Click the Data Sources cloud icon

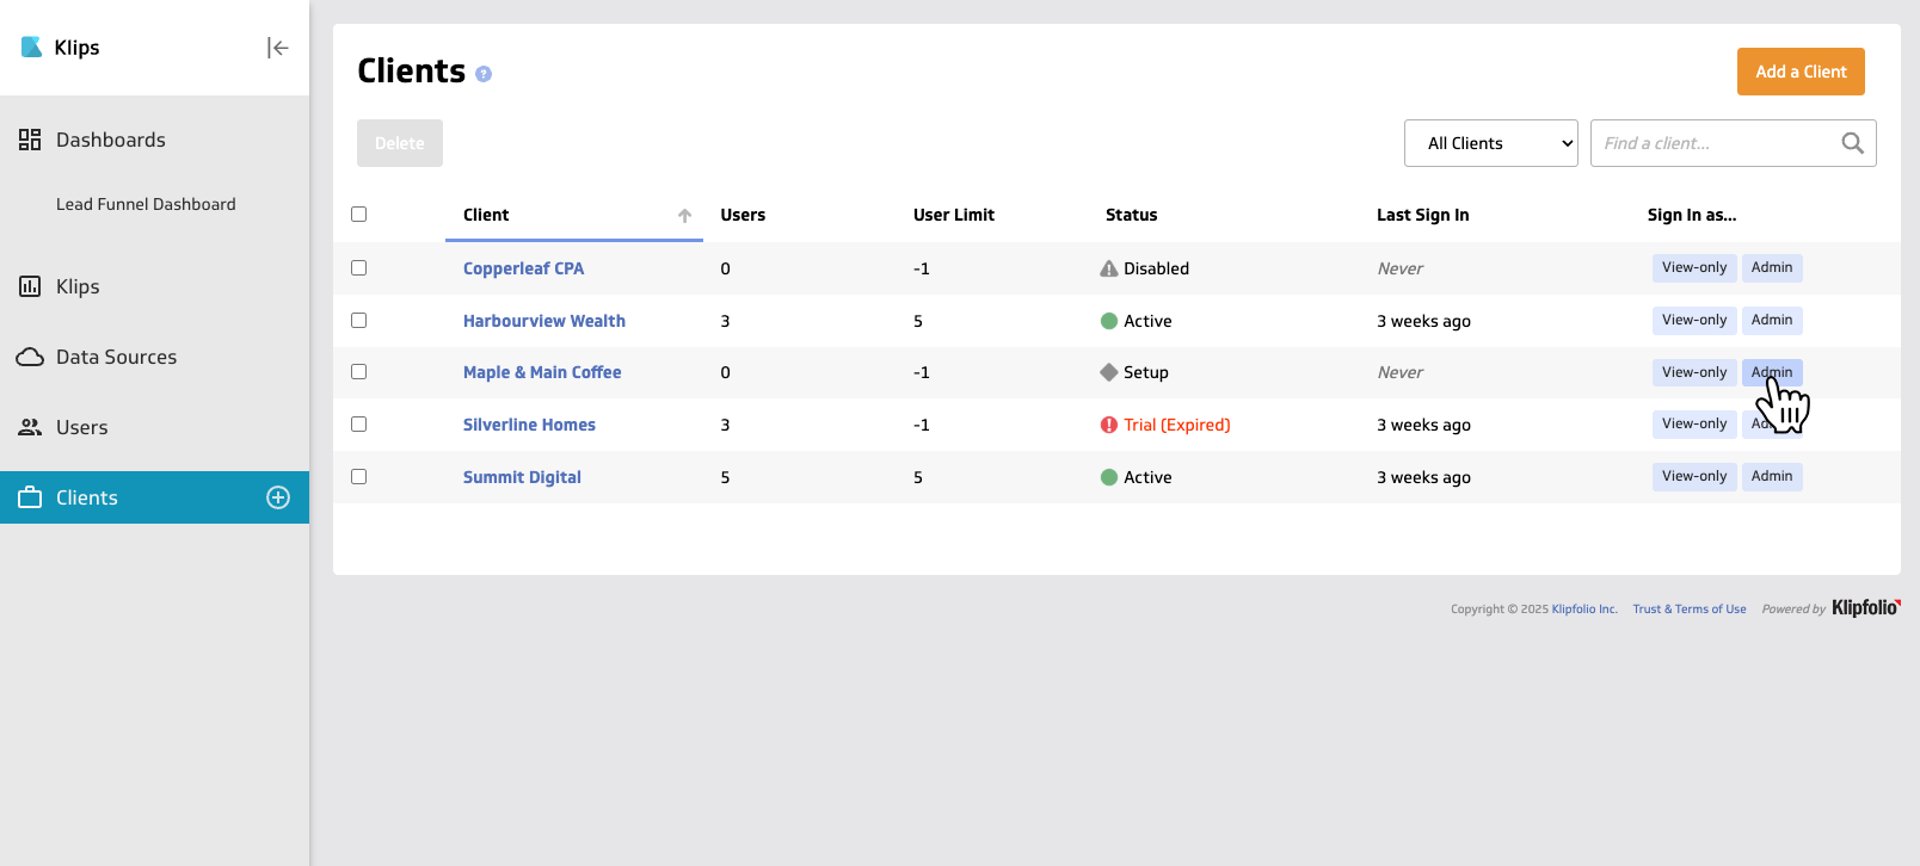point(30,357)
